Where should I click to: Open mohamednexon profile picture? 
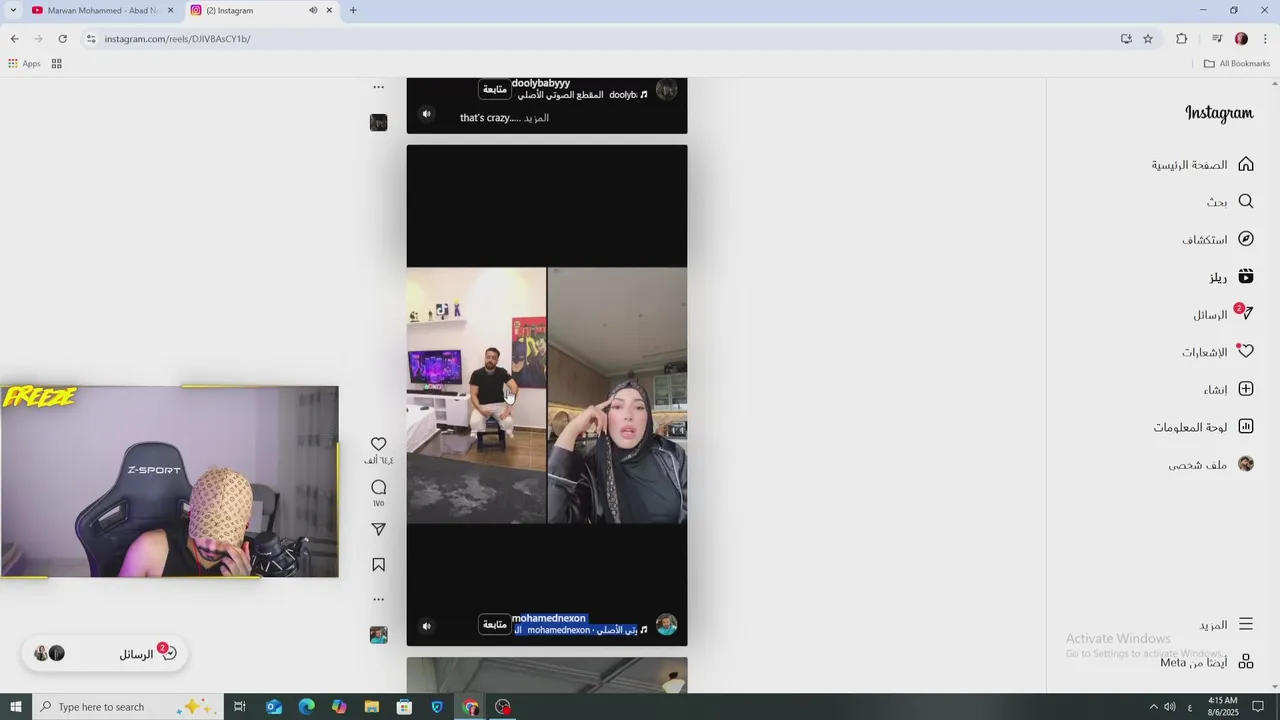(666, 626)
